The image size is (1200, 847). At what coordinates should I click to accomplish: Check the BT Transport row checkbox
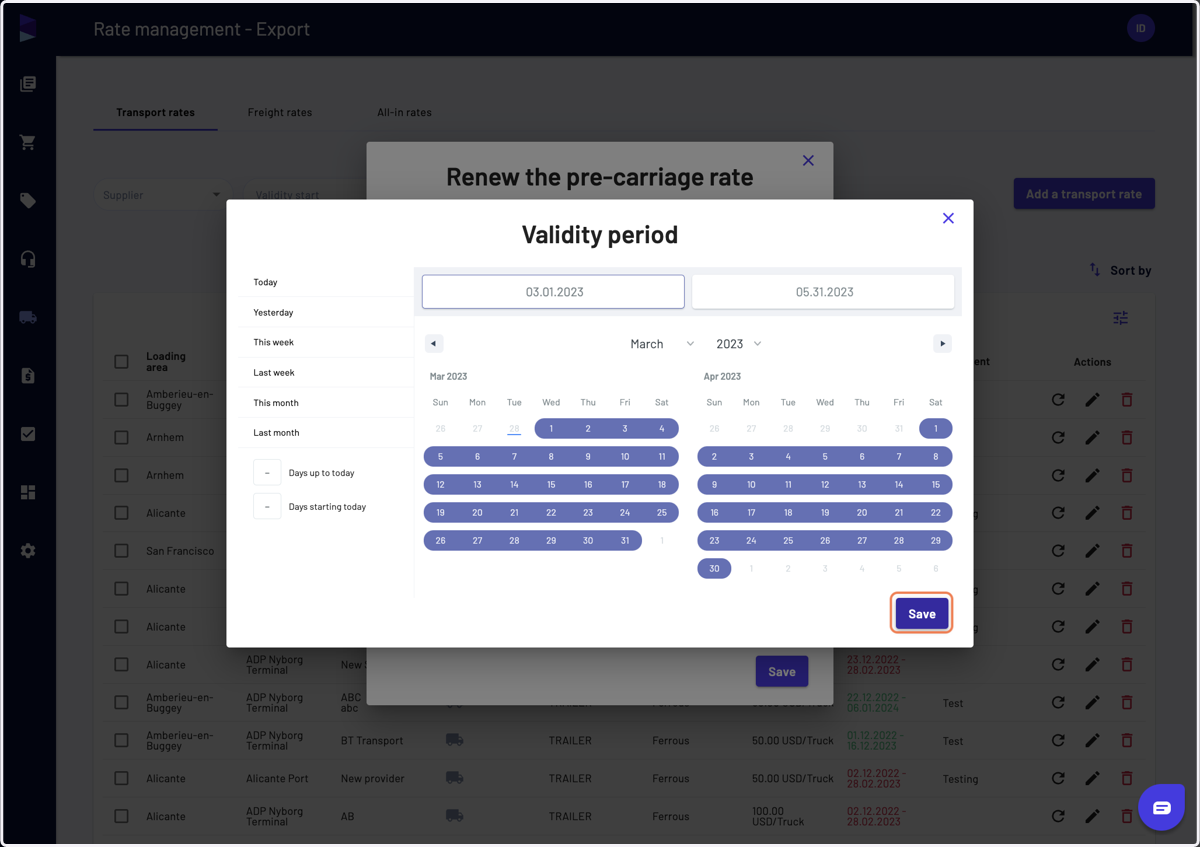(x=121, y=740)
